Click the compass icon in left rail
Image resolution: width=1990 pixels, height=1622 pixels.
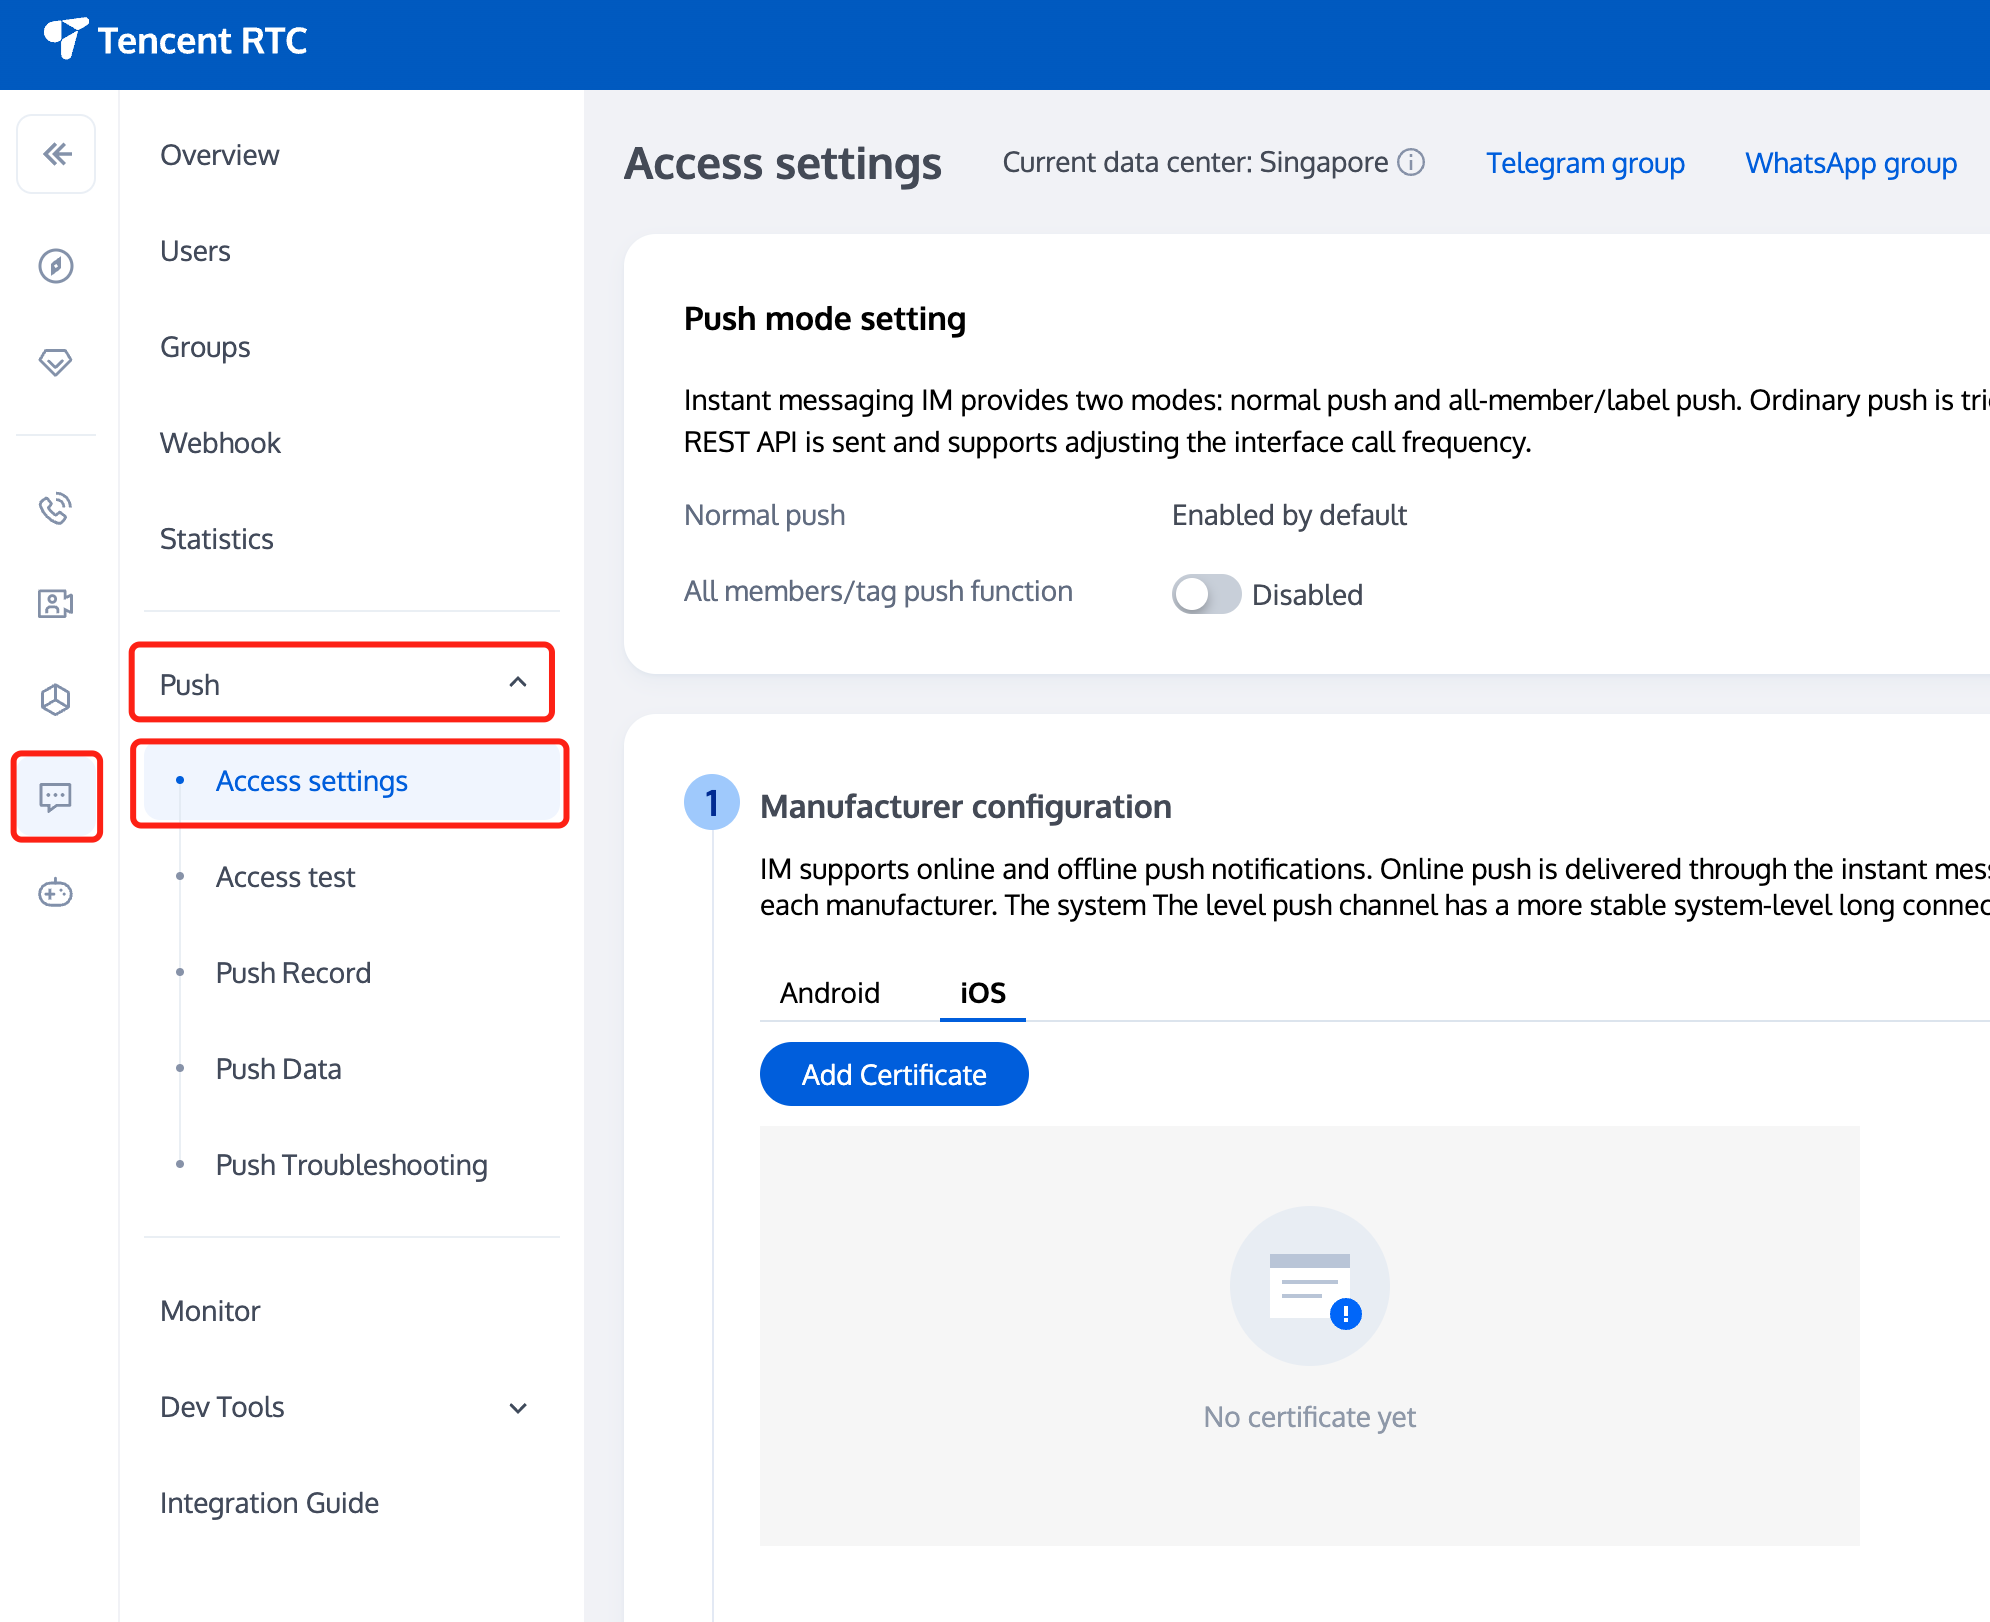pyautogui.click(x=56, y=266)
